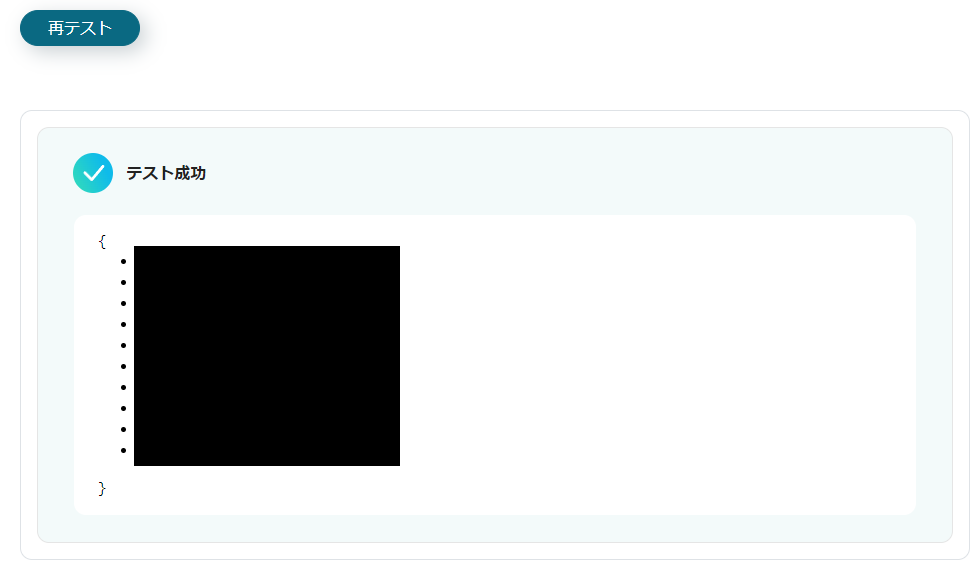Click the ninth bullet in result list
Screen dimensions: 970x568
point(124,429)
